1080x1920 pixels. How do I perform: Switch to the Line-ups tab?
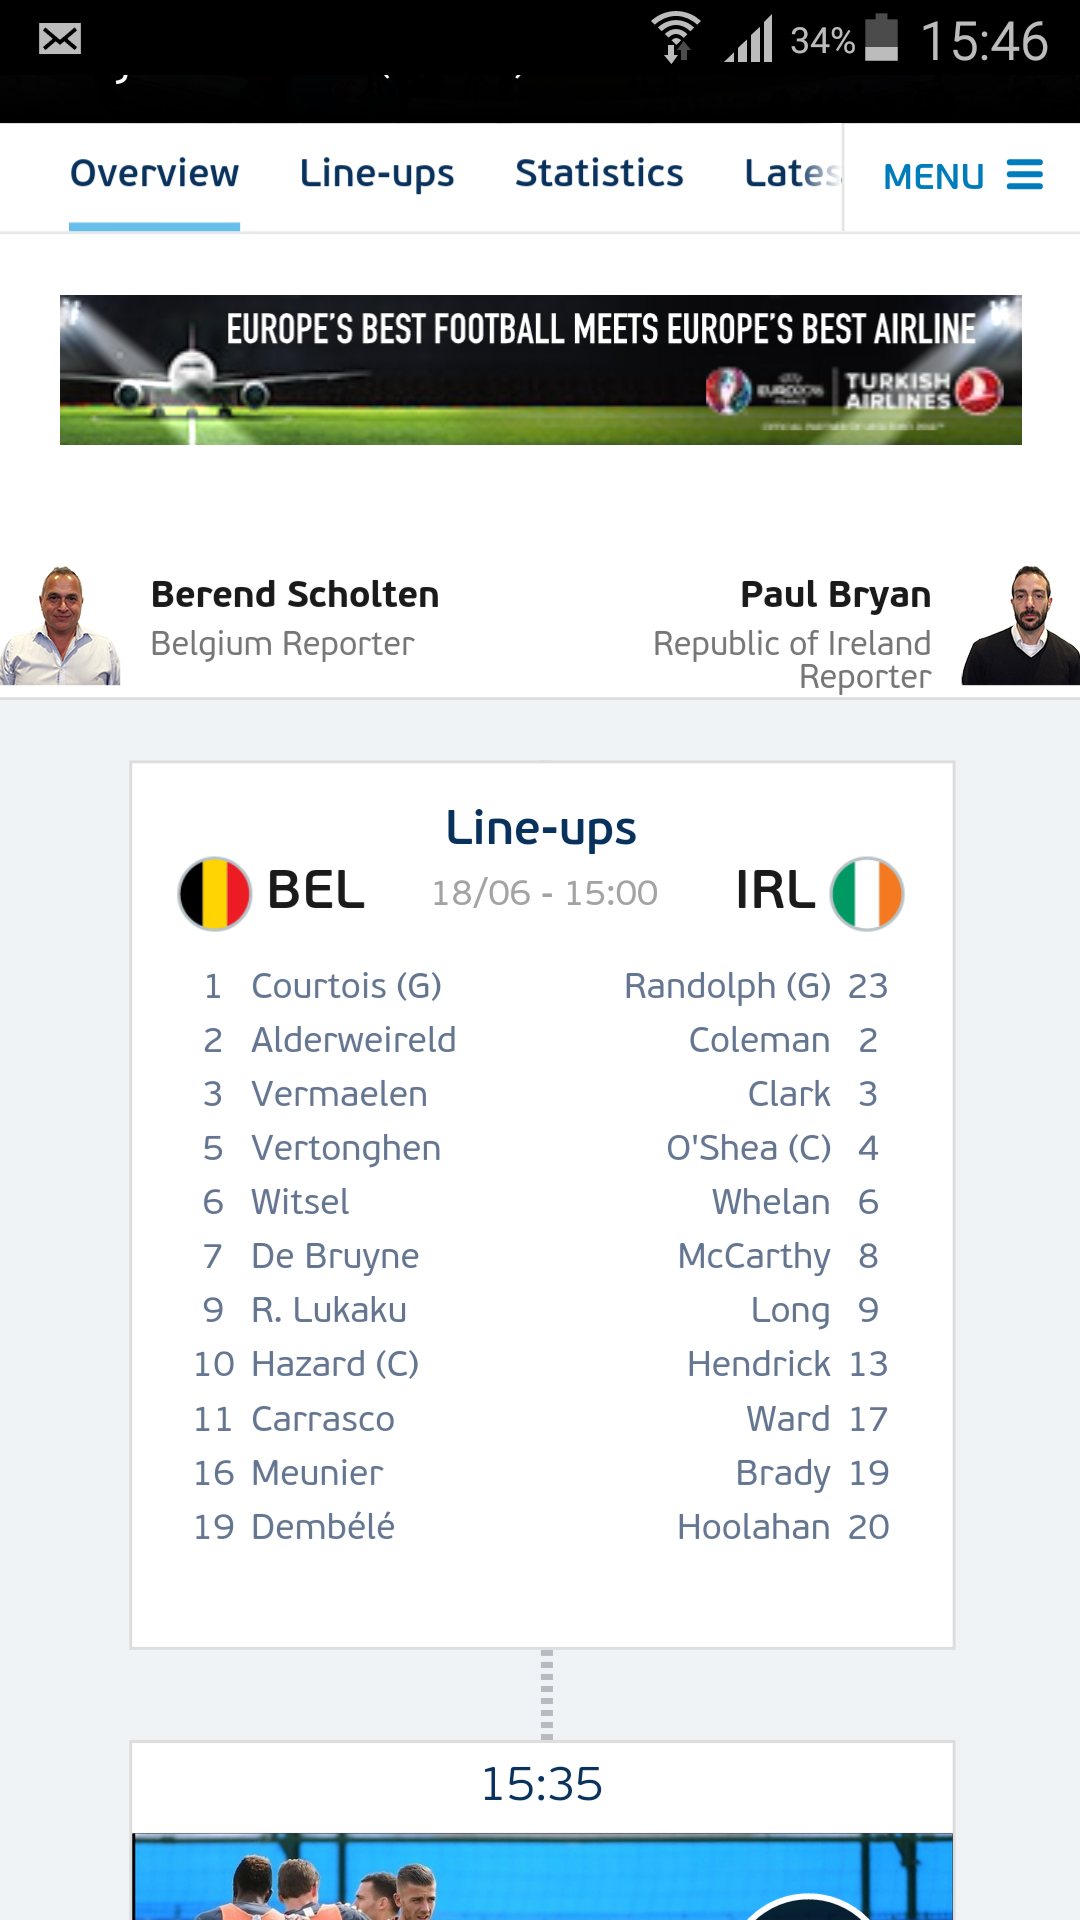377,174
